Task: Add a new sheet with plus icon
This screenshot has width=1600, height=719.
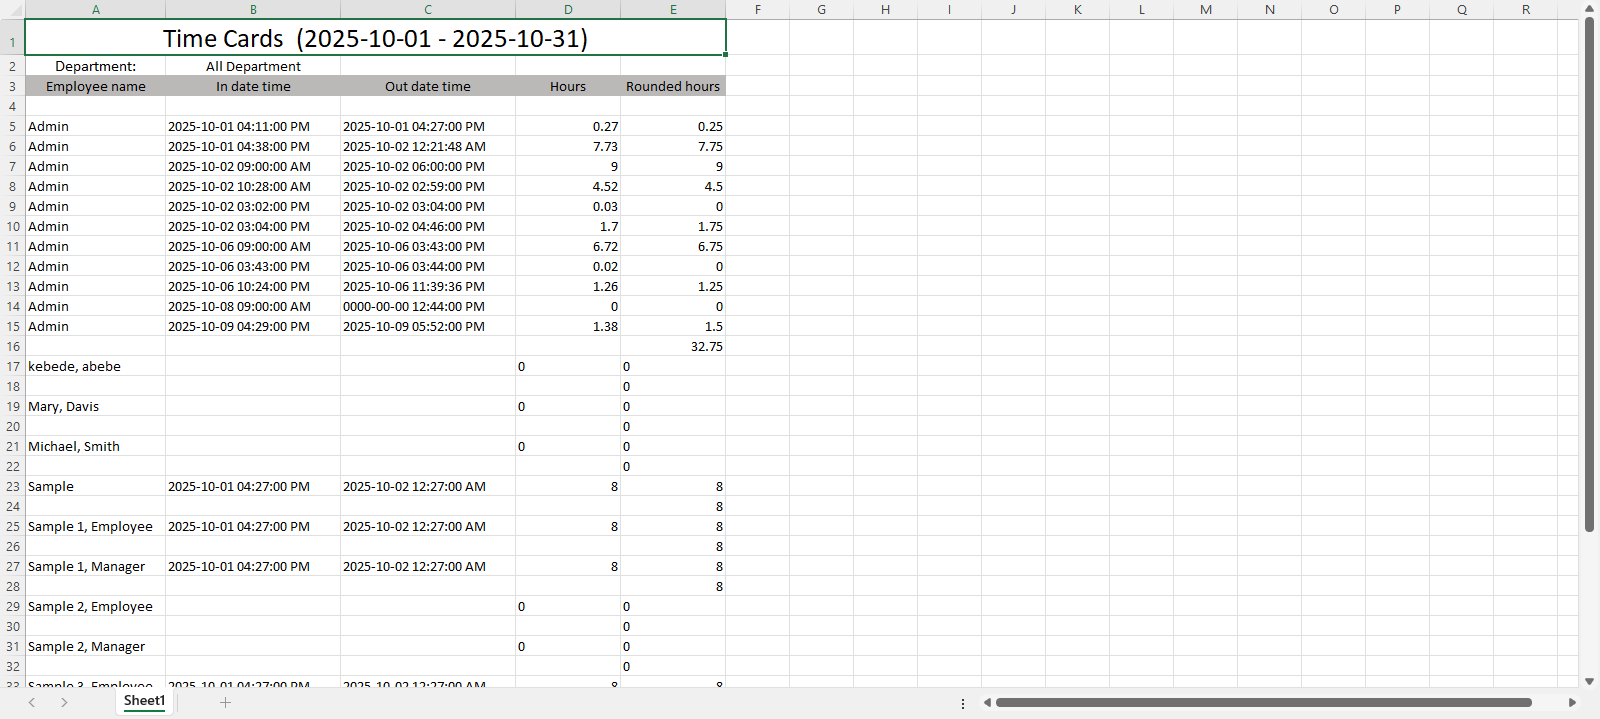Action: (225, 702)
